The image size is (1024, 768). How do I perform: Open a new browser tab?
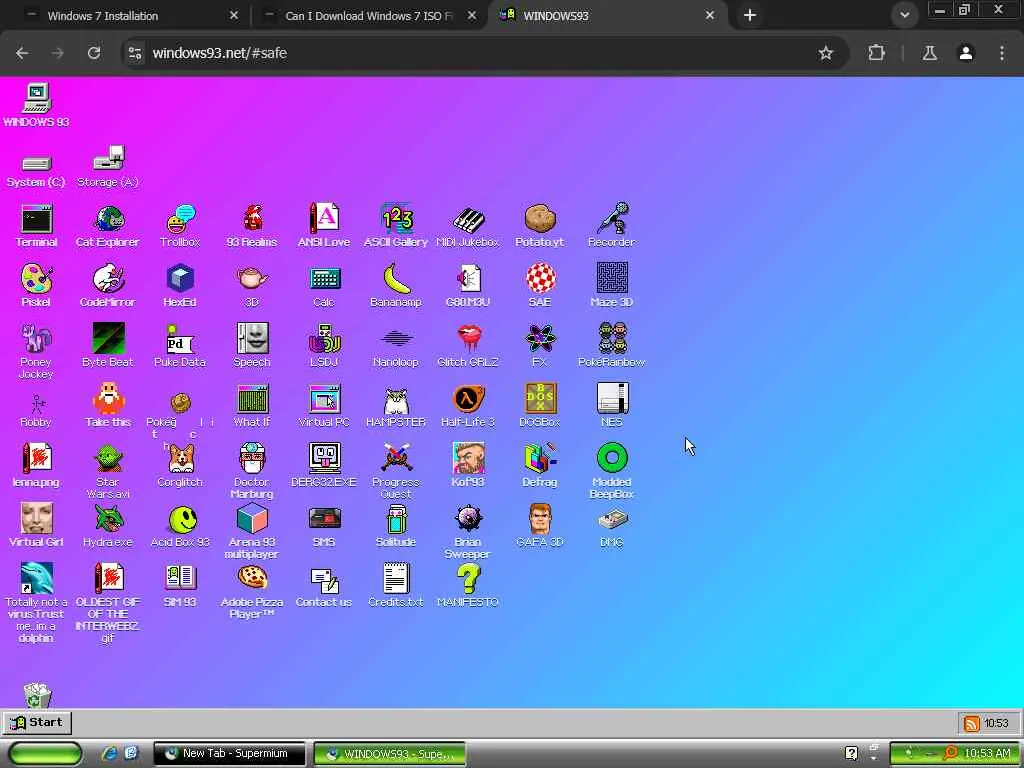(750, 15)
